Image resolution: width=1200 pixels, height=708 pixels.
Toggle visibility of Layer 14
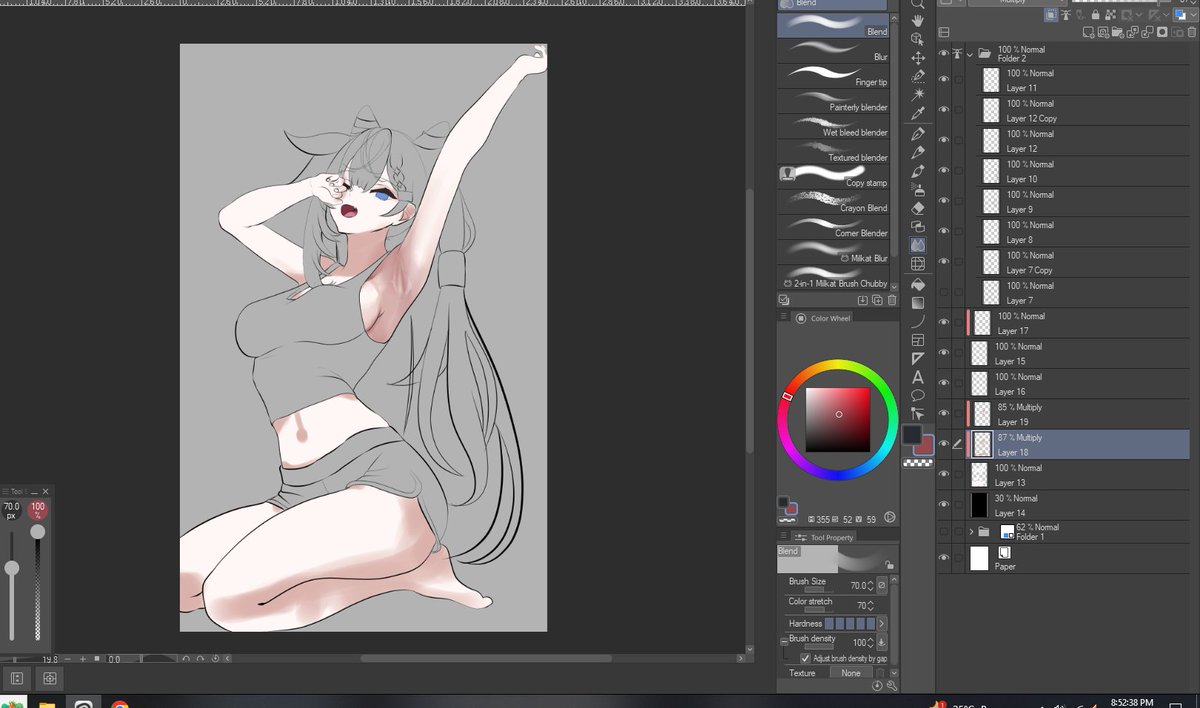point(944,504)
